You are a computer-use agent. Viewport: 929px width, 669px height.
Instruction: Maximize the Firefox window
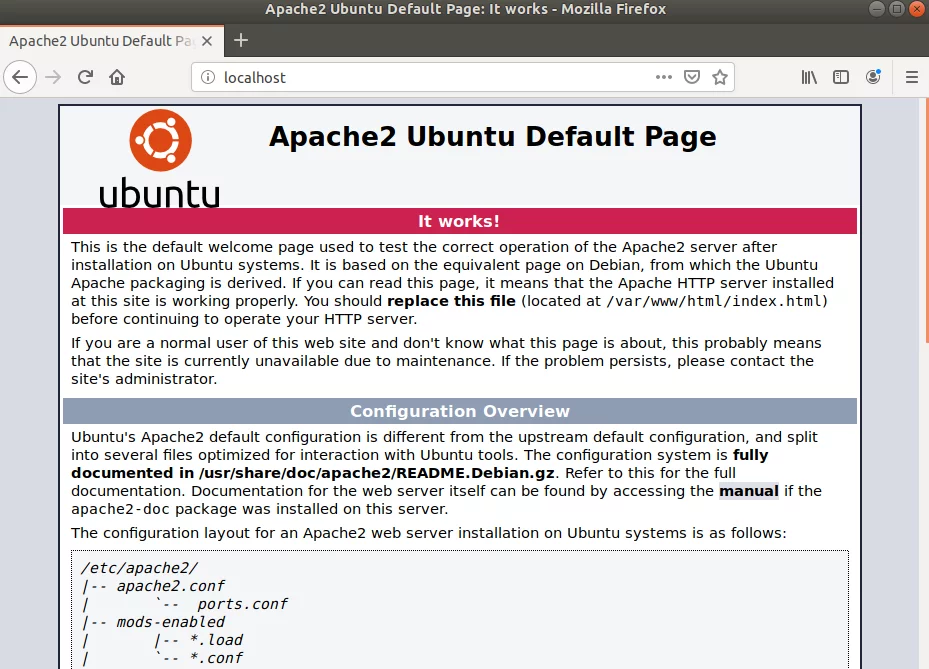(896, 9)
